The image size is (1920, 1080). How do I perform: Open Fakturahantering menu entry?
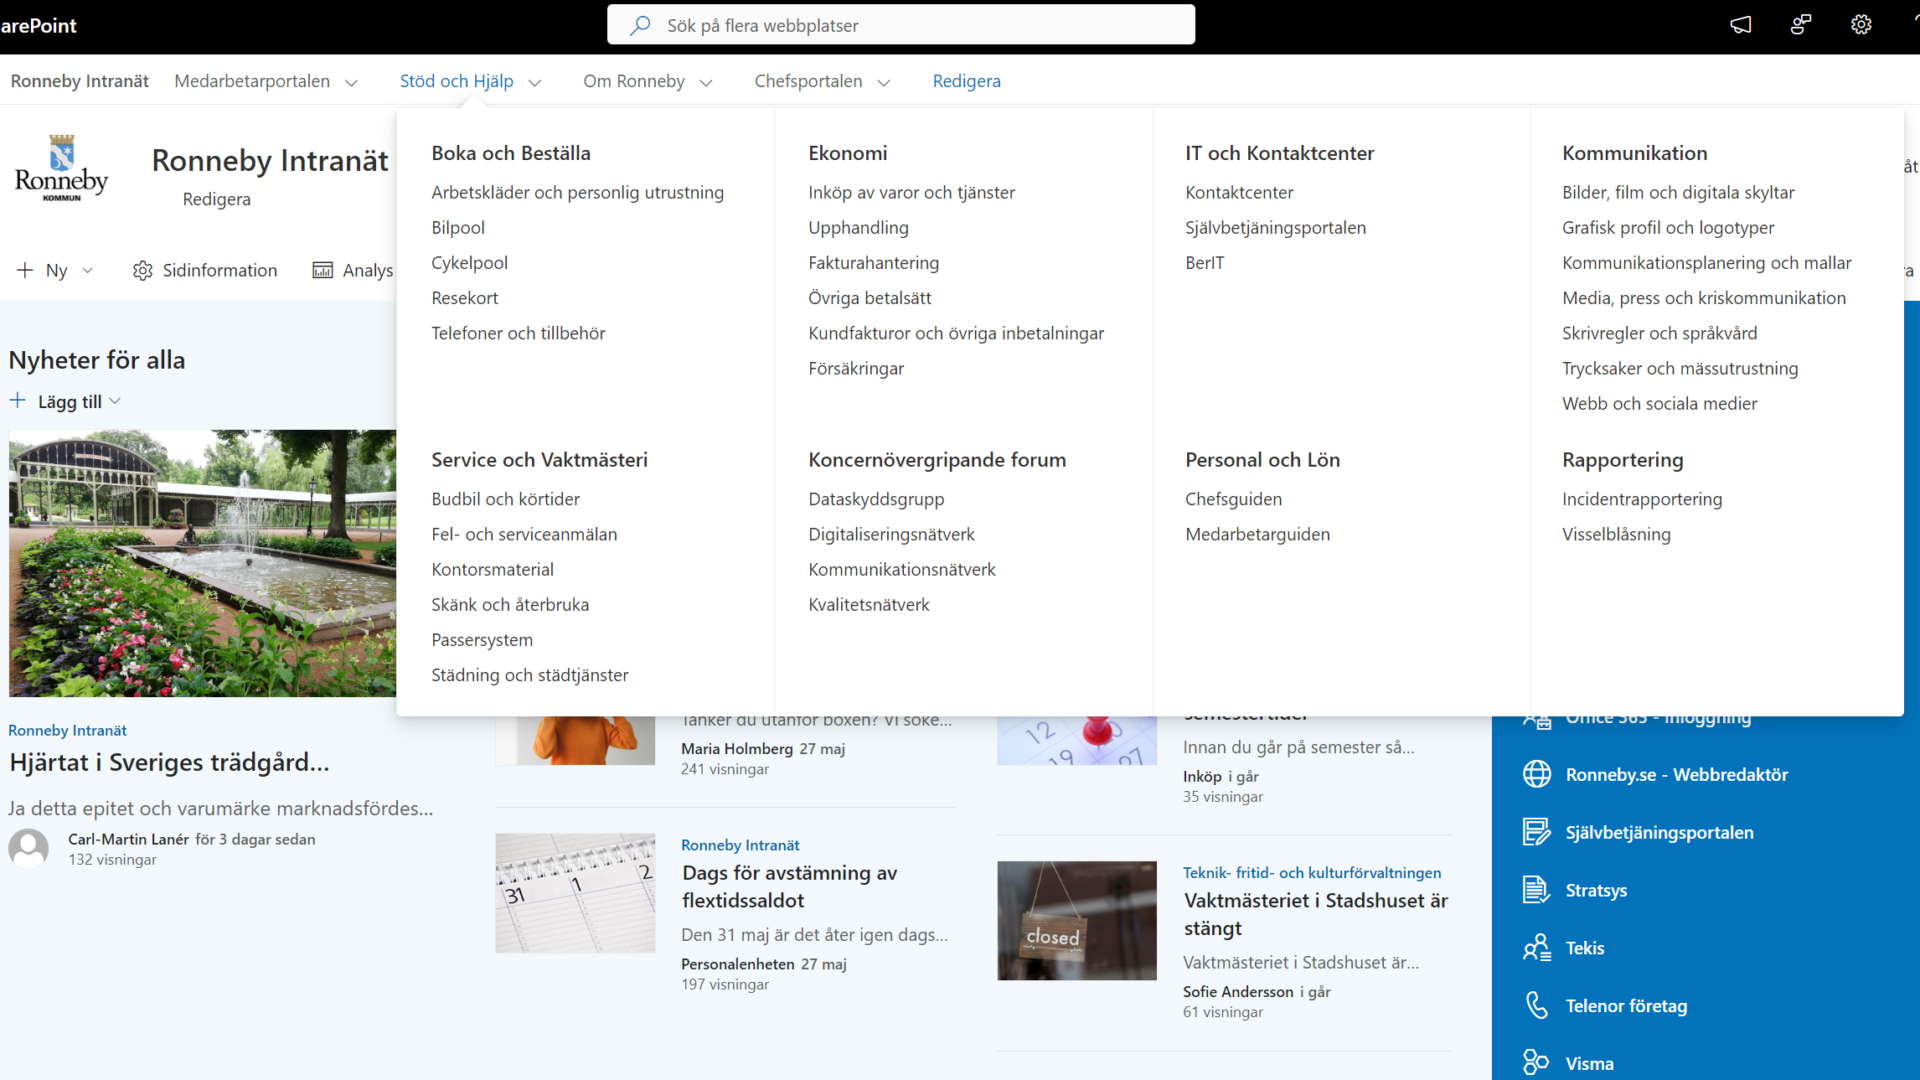[x=874, y=263]
